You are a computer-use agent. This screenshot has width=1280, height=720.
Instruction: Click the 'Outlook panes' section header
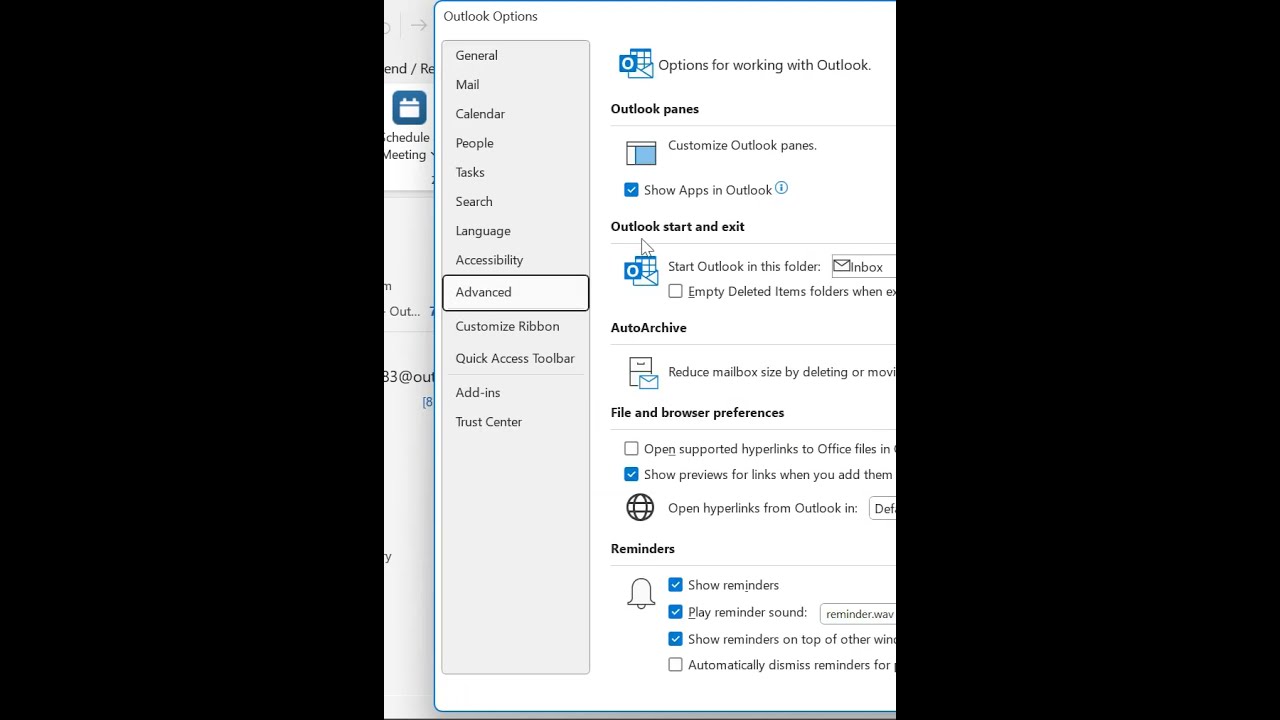tap(655, 109)
